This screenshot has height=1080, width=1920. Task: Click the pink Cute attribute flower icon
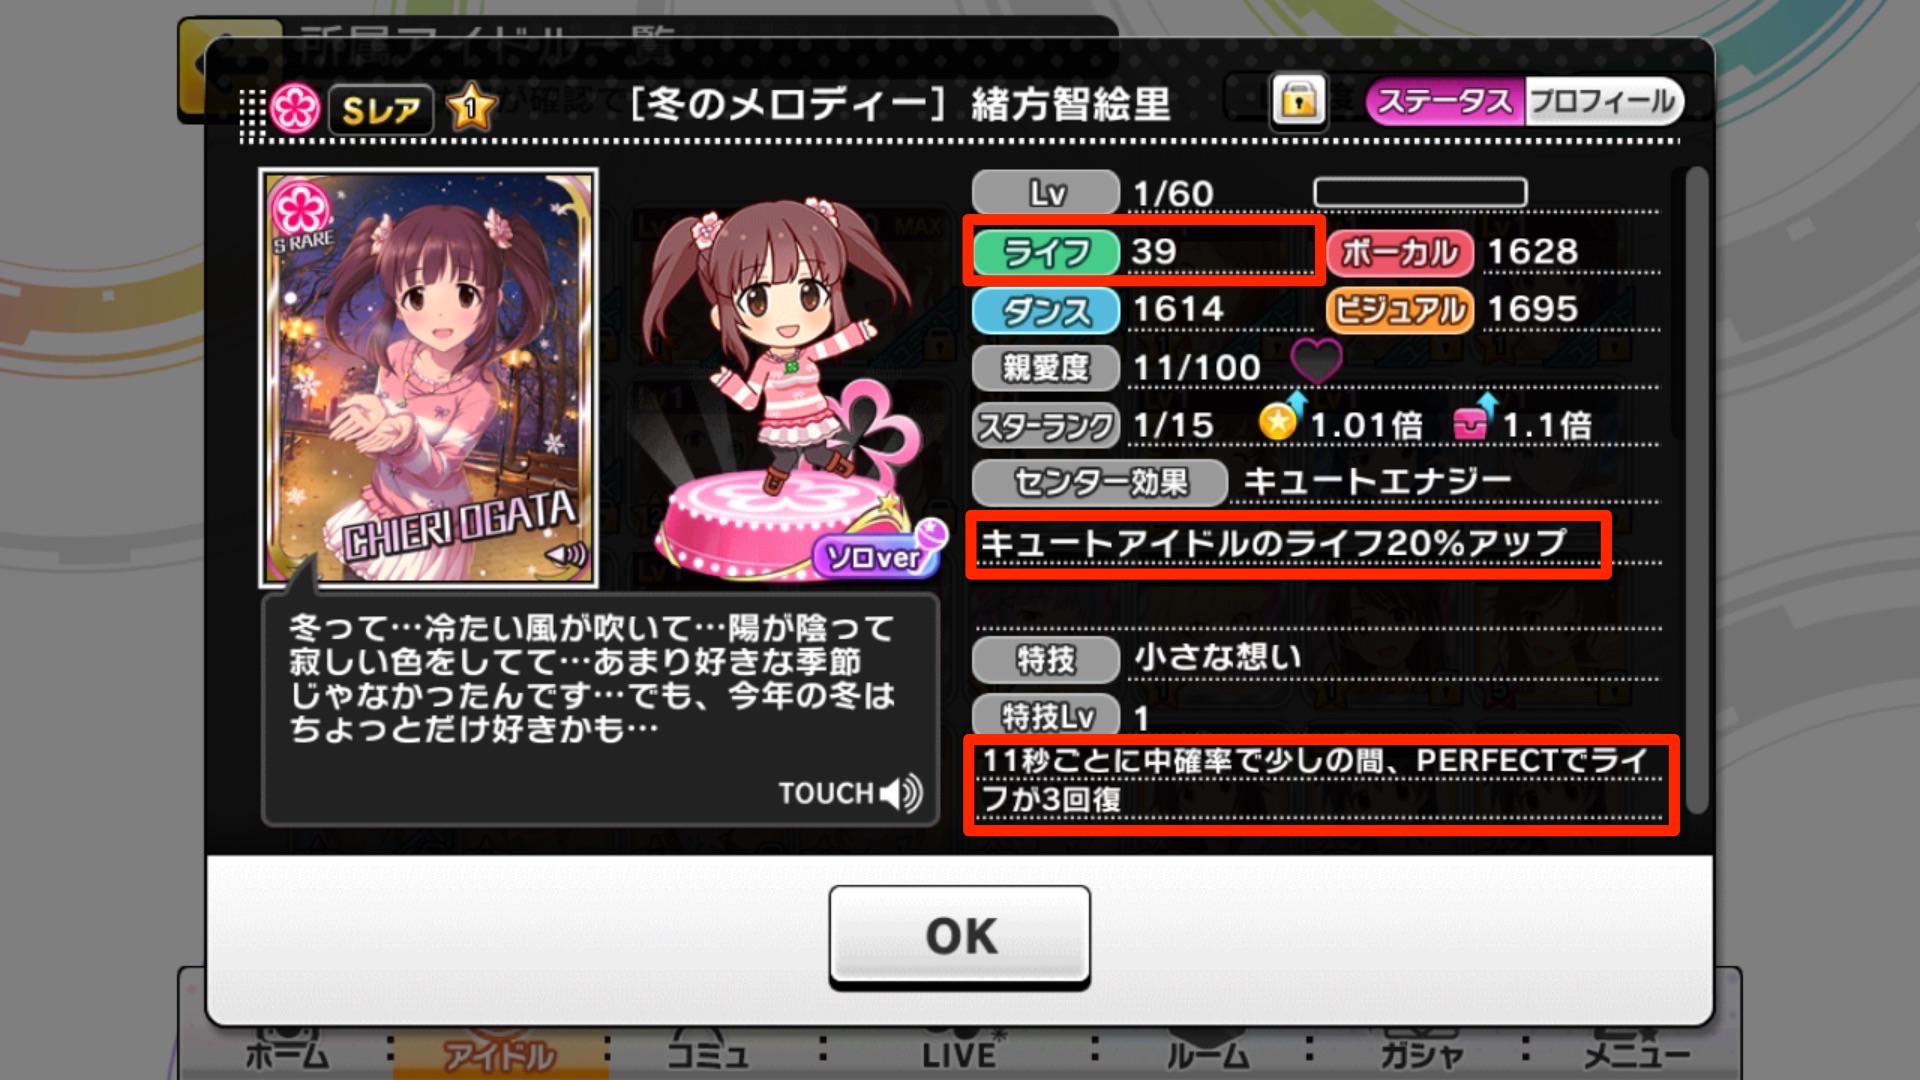(x=295, y=108)
